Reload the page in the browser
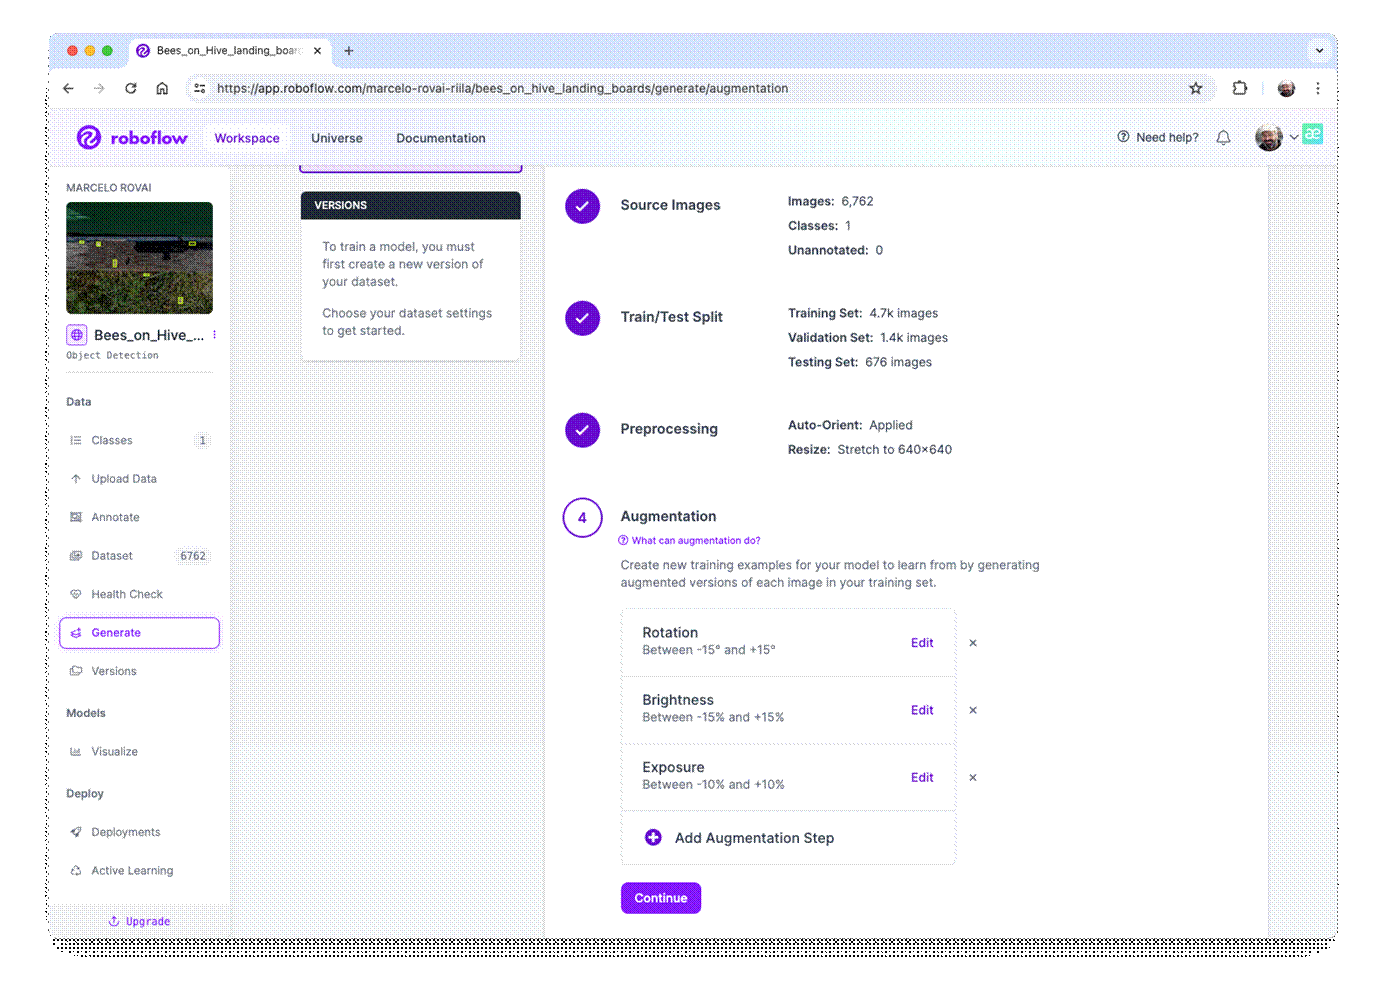Viewport: 1386px width, 1003px height. point(131,88)
